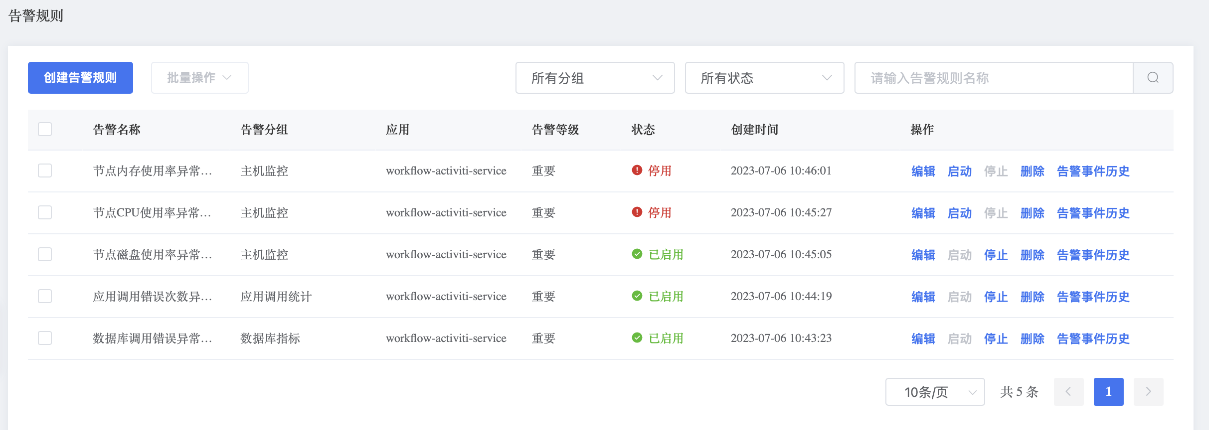Expand the 10条/页 page size selector
Viewport: 1209px width, 430px height.
(x=934, y=392)
